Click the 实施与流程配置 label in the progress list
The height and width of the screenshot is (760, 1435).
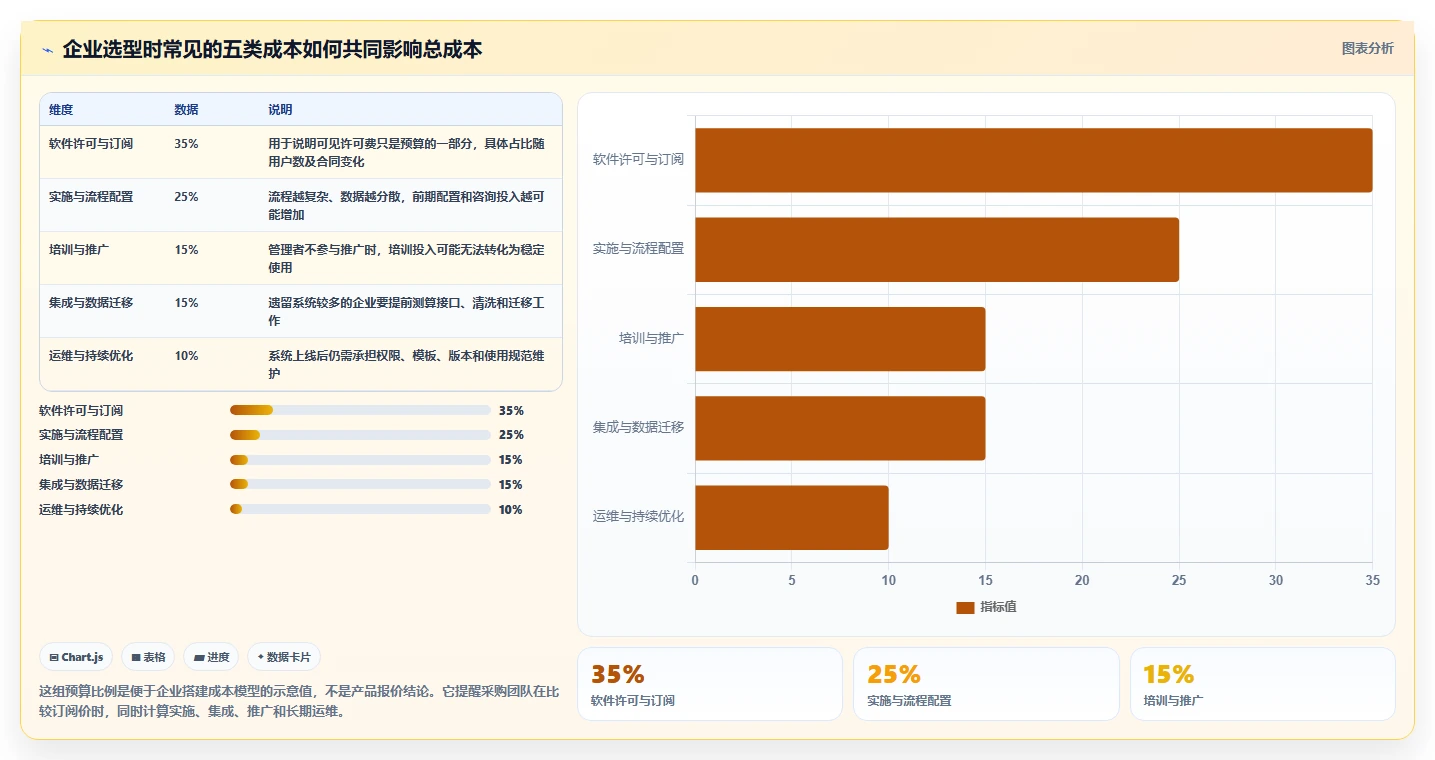(x=81, y=435)
